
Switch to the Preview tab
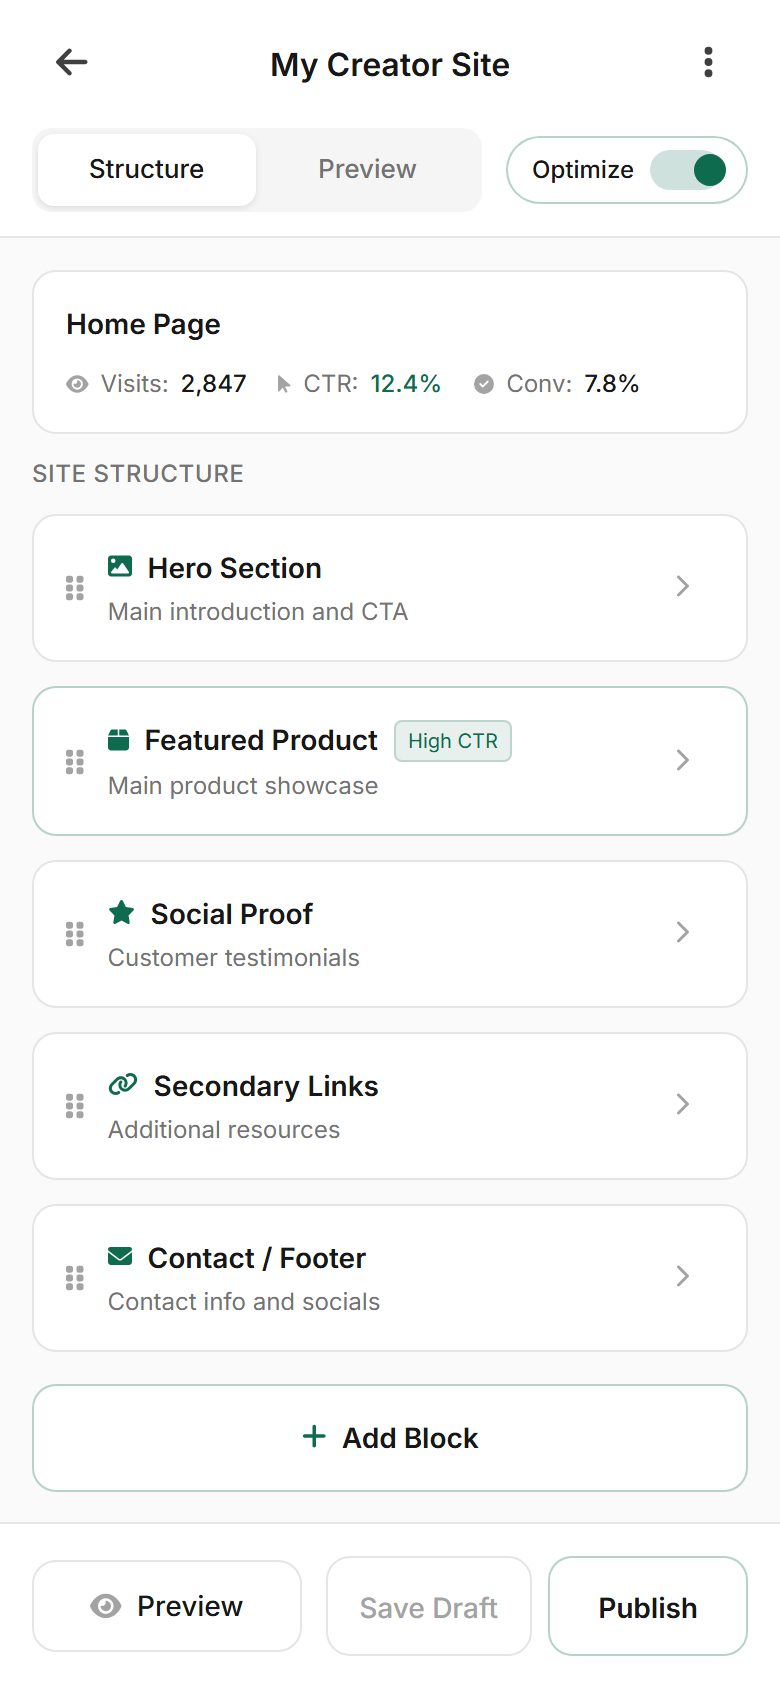click(x=367, y=169)
